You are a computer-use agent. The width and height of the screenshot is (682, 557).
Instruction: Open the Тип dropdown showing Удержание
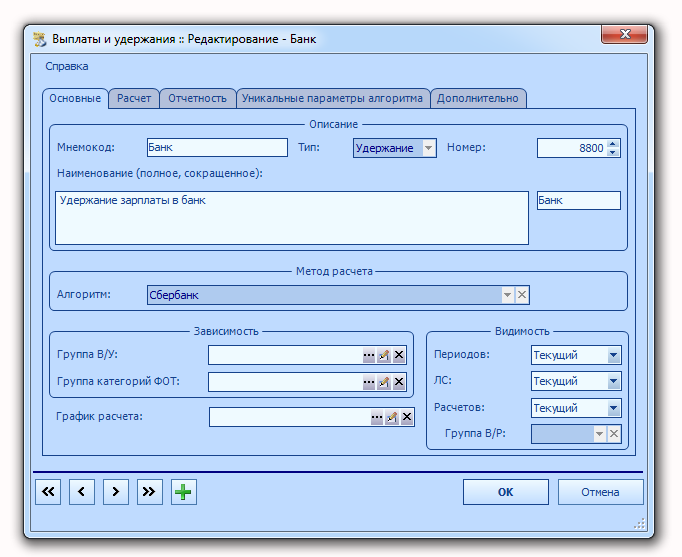(428, 148)
